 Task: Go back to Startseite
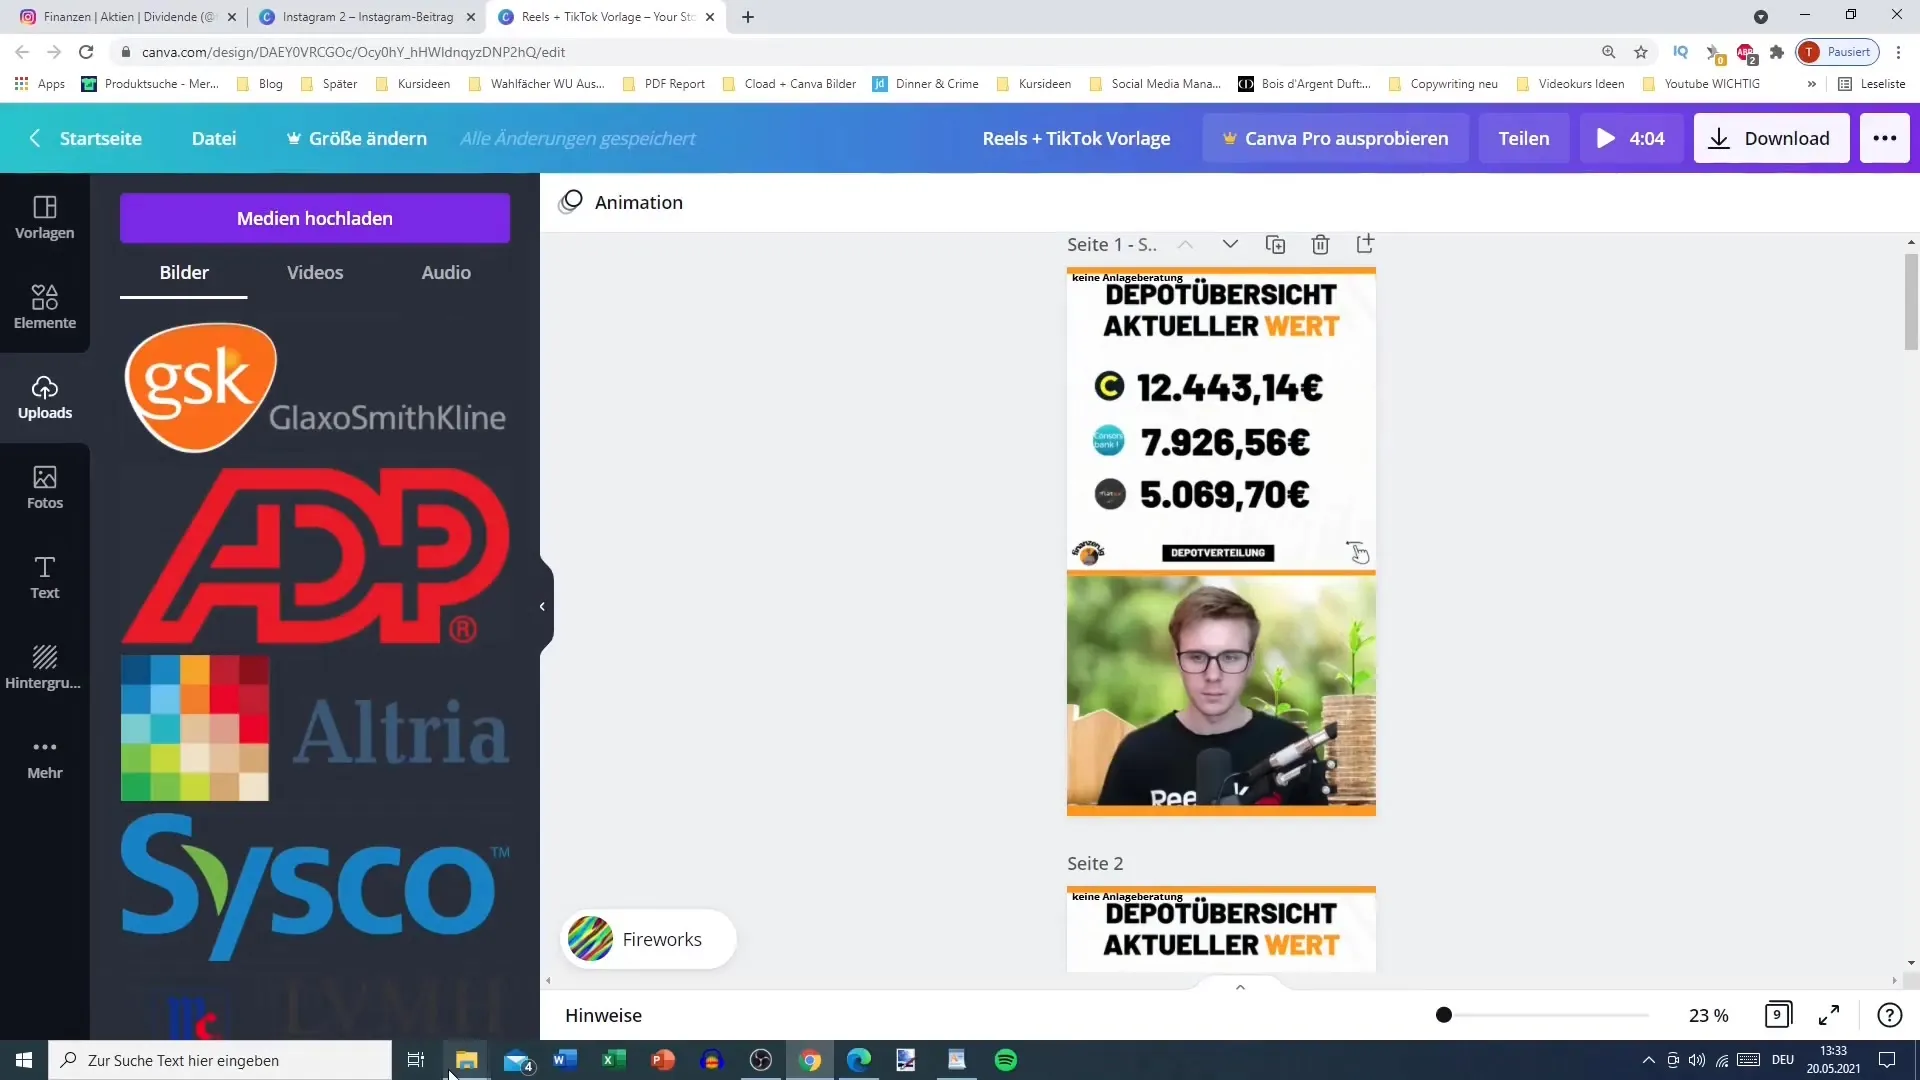pyautogui.click(x=86, y=138)
